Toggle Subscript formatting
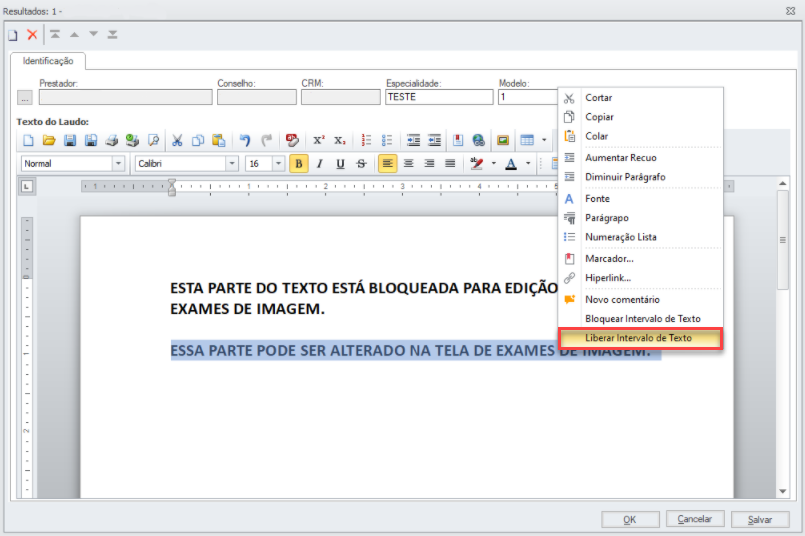 coord(340,140)
